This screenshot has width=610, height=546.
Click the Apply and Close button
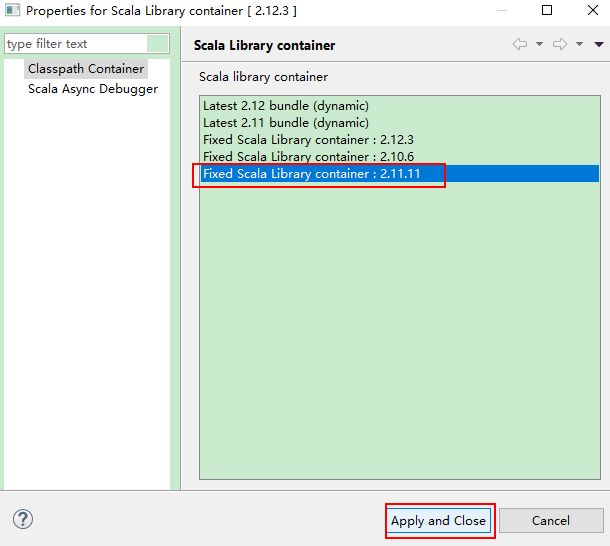pyautogui.click(x=438, y=521)
